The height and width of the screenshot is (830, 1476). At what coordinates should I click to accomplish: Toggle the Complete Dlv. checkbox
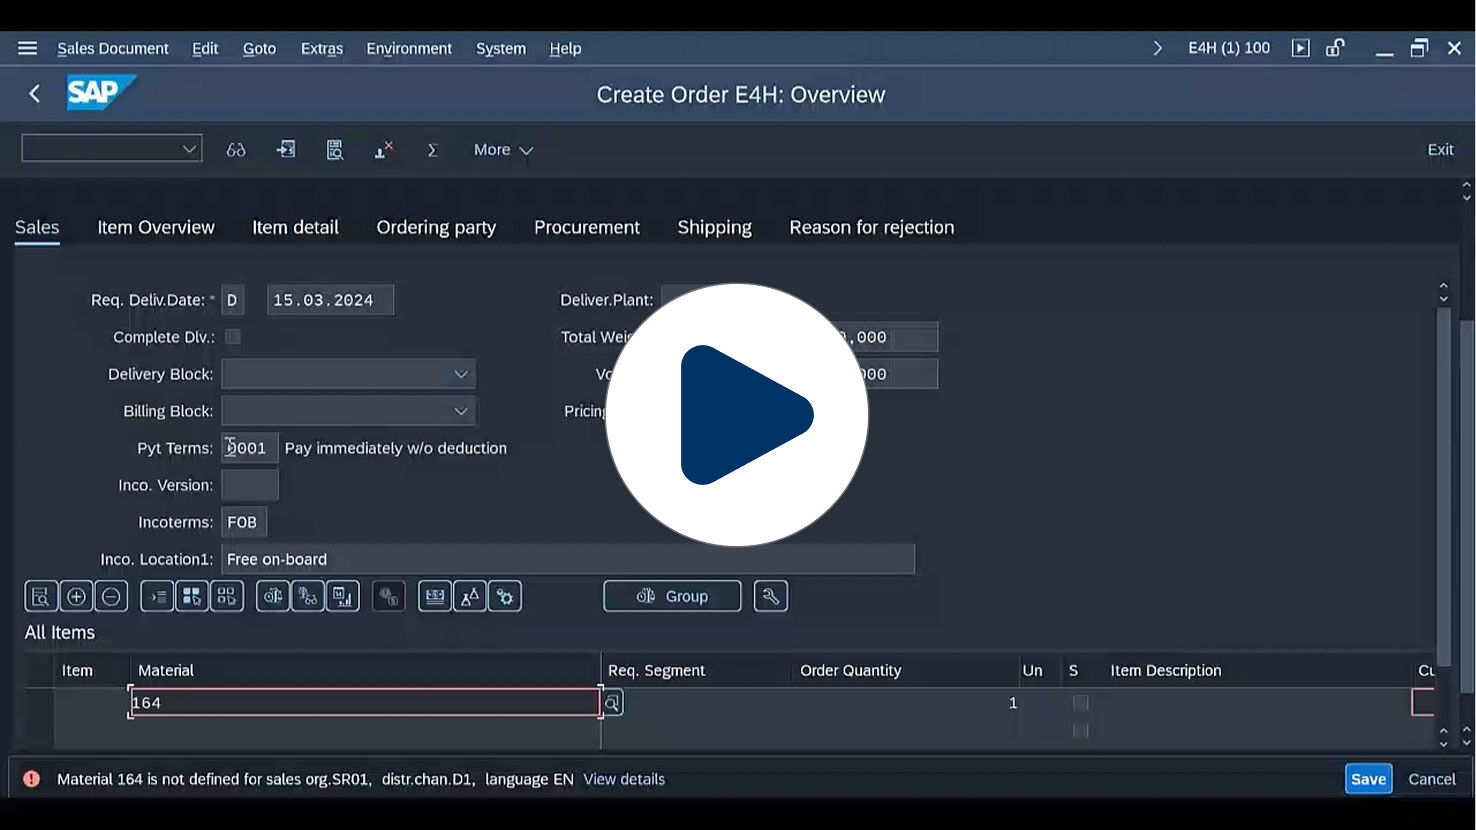click(x=233, y=337)
